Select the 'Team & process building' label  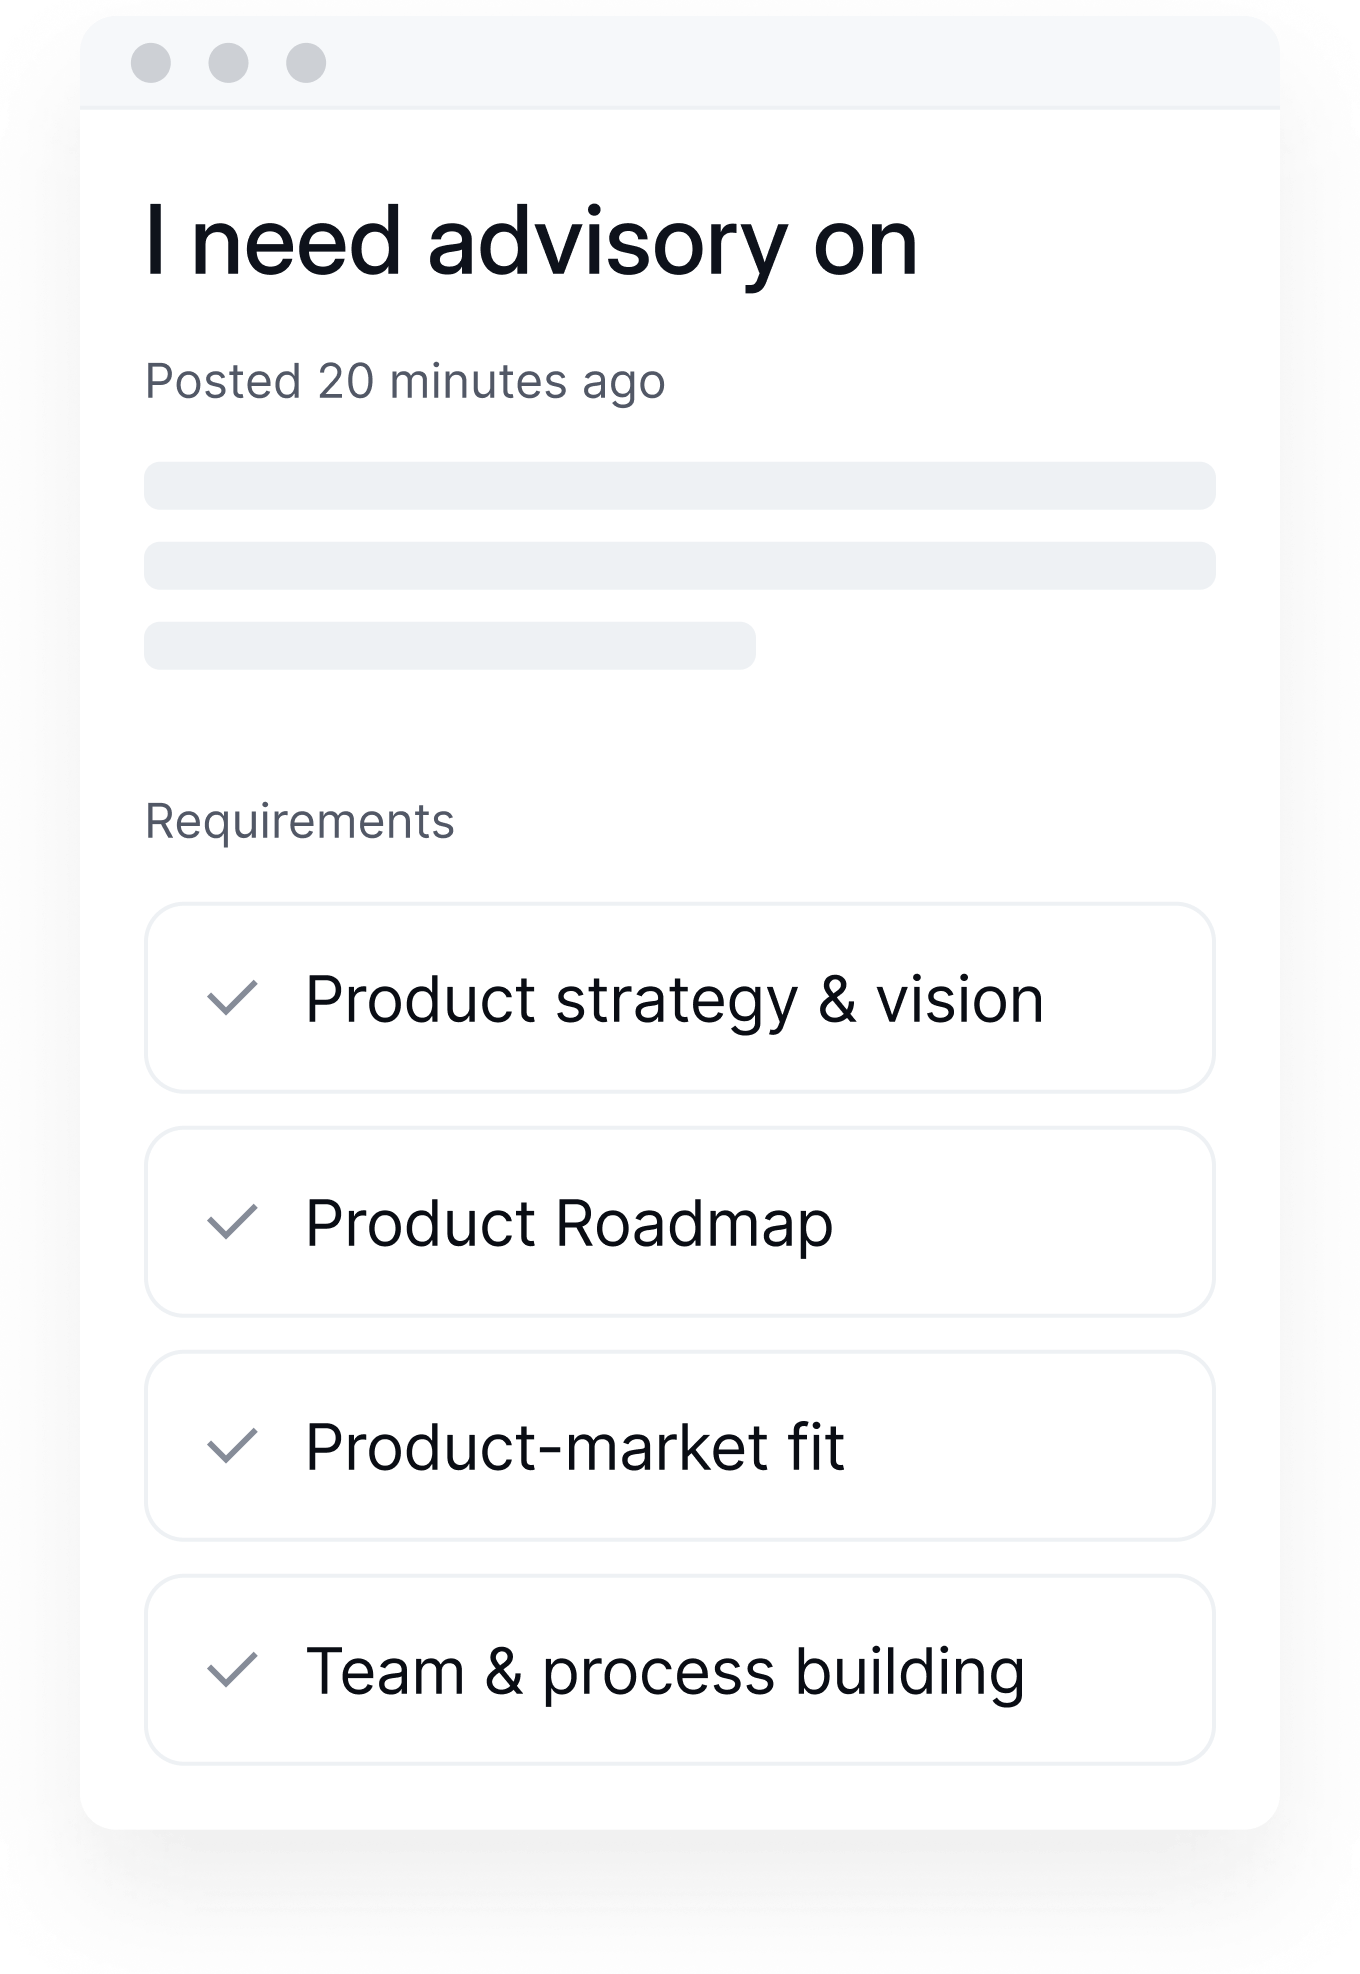point(665,1671)
